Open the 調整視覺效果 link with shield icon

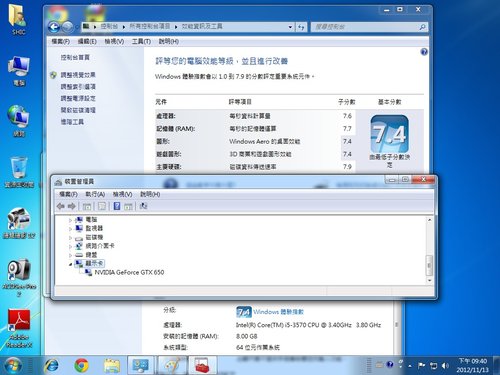coord(78,75)
